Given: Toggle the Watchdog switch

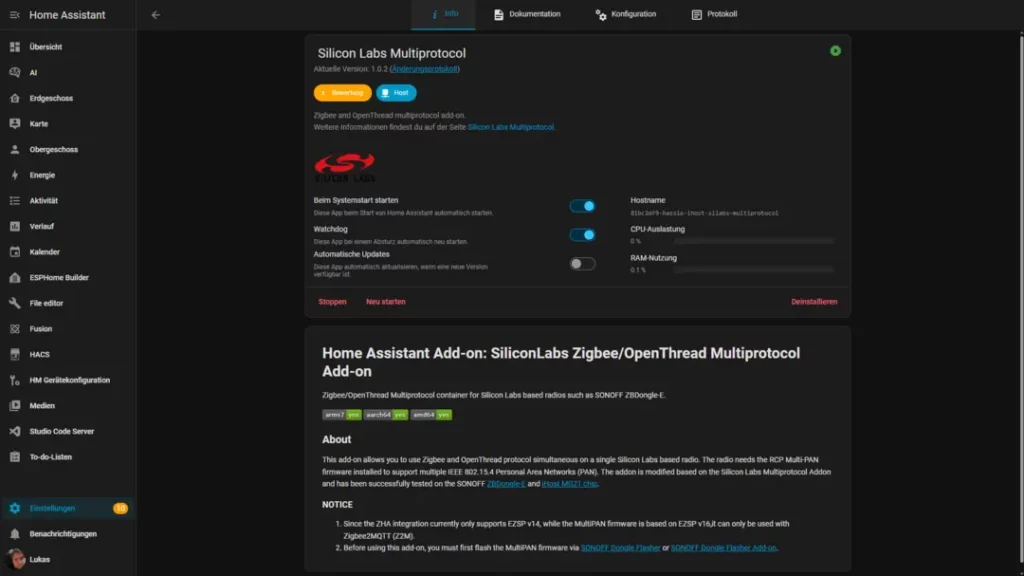Looking at the screenshot, I should 582,234.
